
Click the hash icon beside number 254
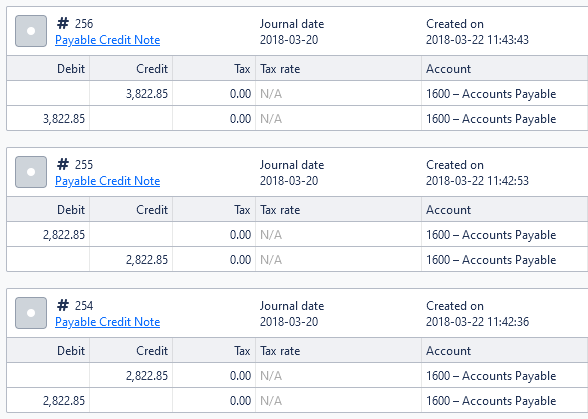point(63,305)
